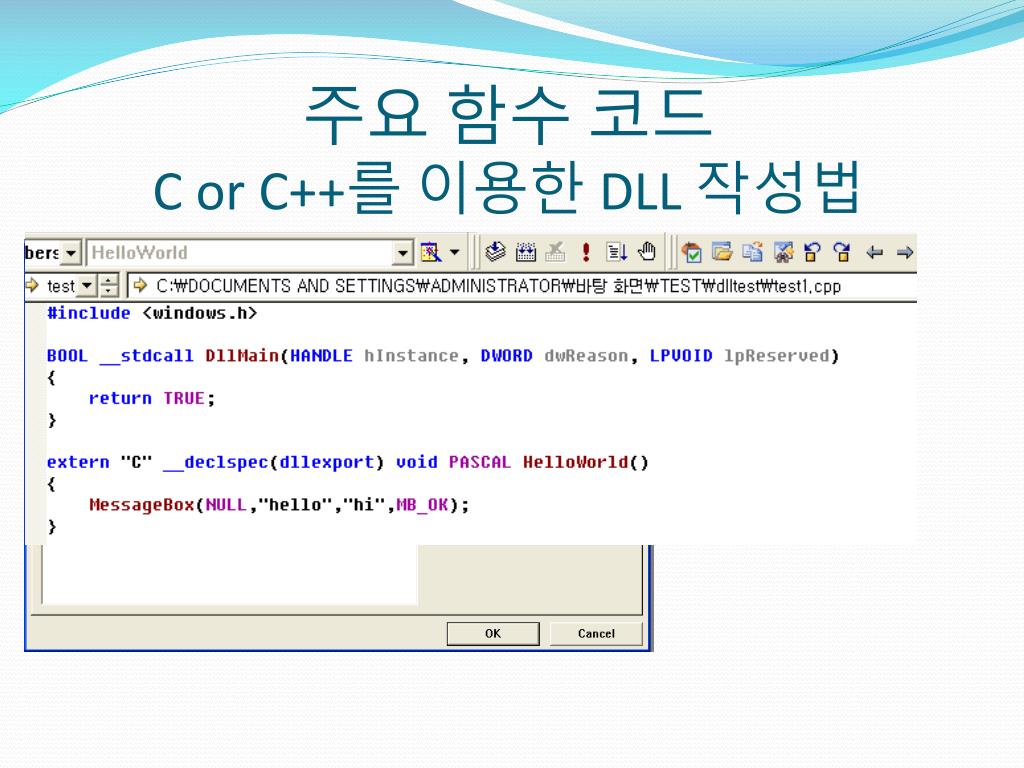Screen dimensions: 1024x768
Task: Open the 'test' dropdown arrow
Action: [x=87, y=286]
